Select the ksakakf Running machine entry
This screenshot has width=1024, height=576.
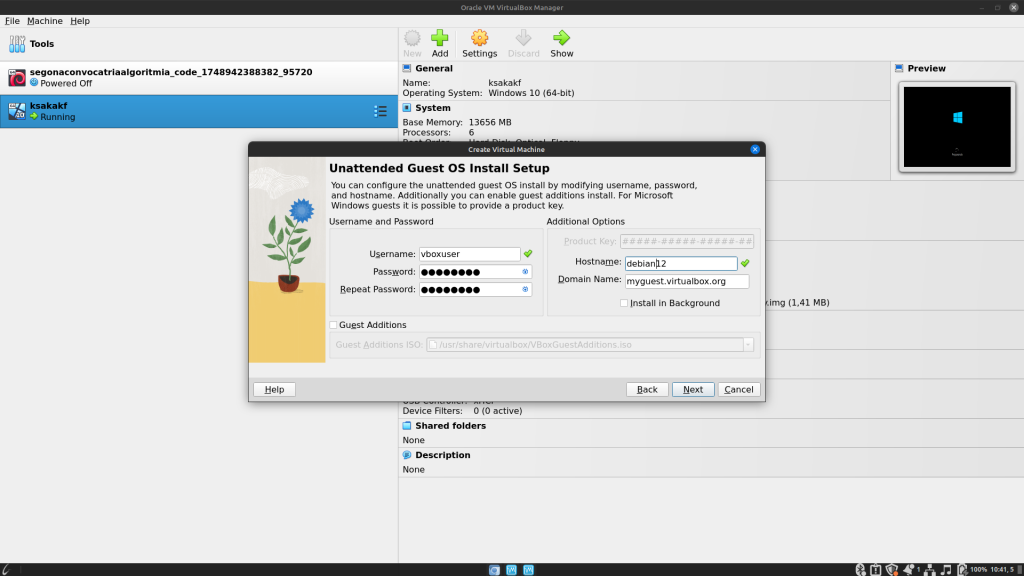tap(199, 111)
